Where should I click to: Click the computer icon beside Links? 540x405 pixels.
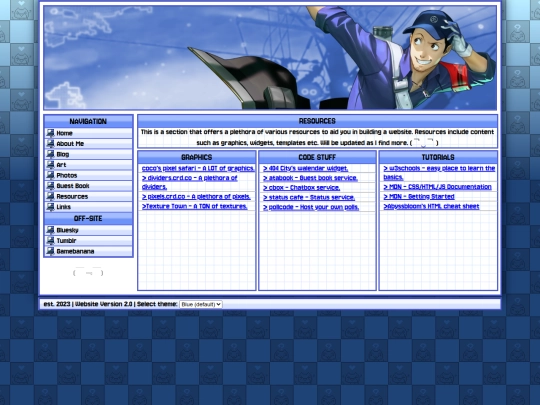(50, 207)
